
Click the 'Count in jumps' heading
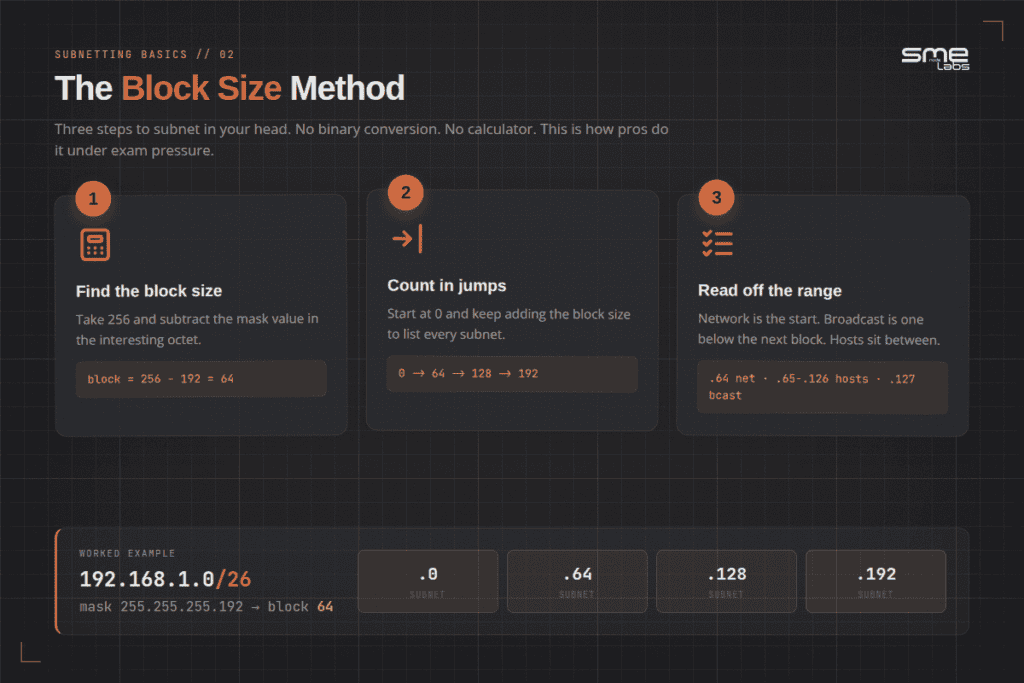pyautogui.click(x=447, y=285)
